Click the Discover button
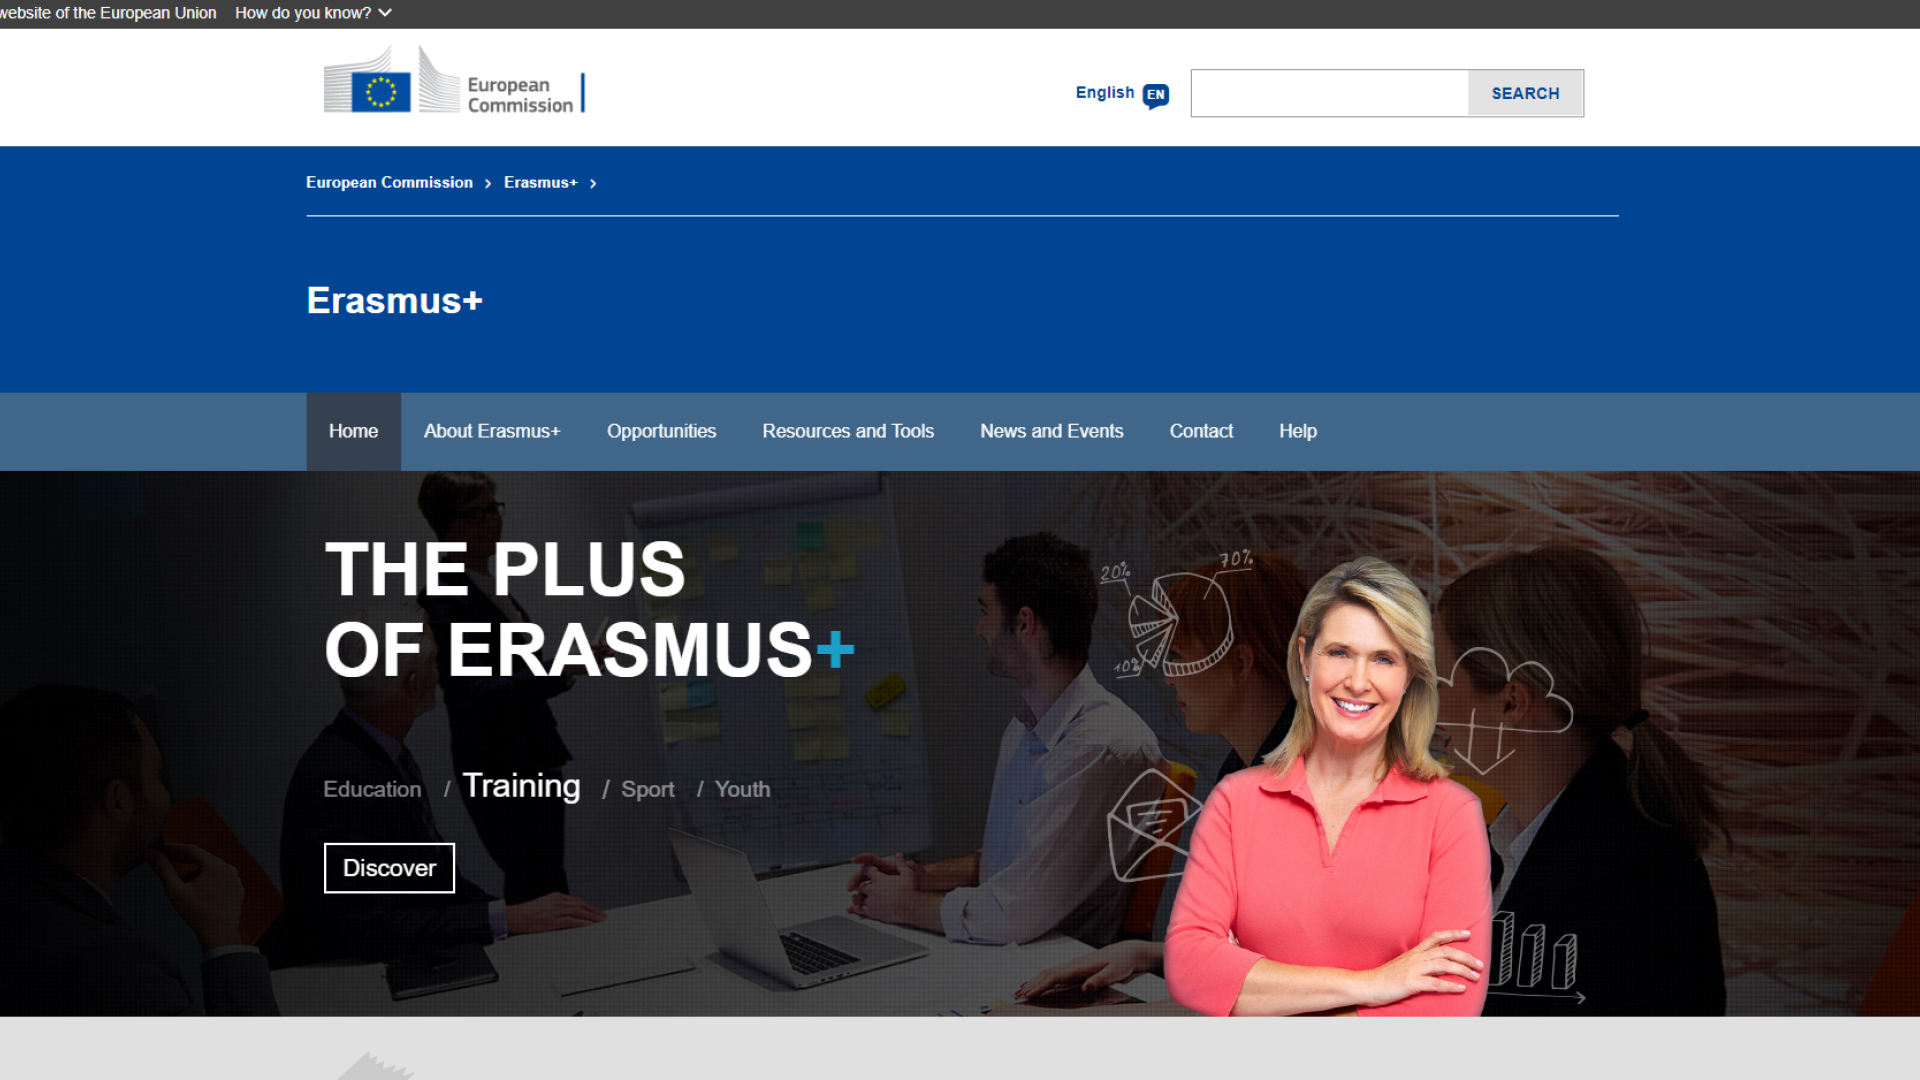Image resolution: width=1920 pixels, height=1080 pixels. pyautogui.click(x=389, y=868)
